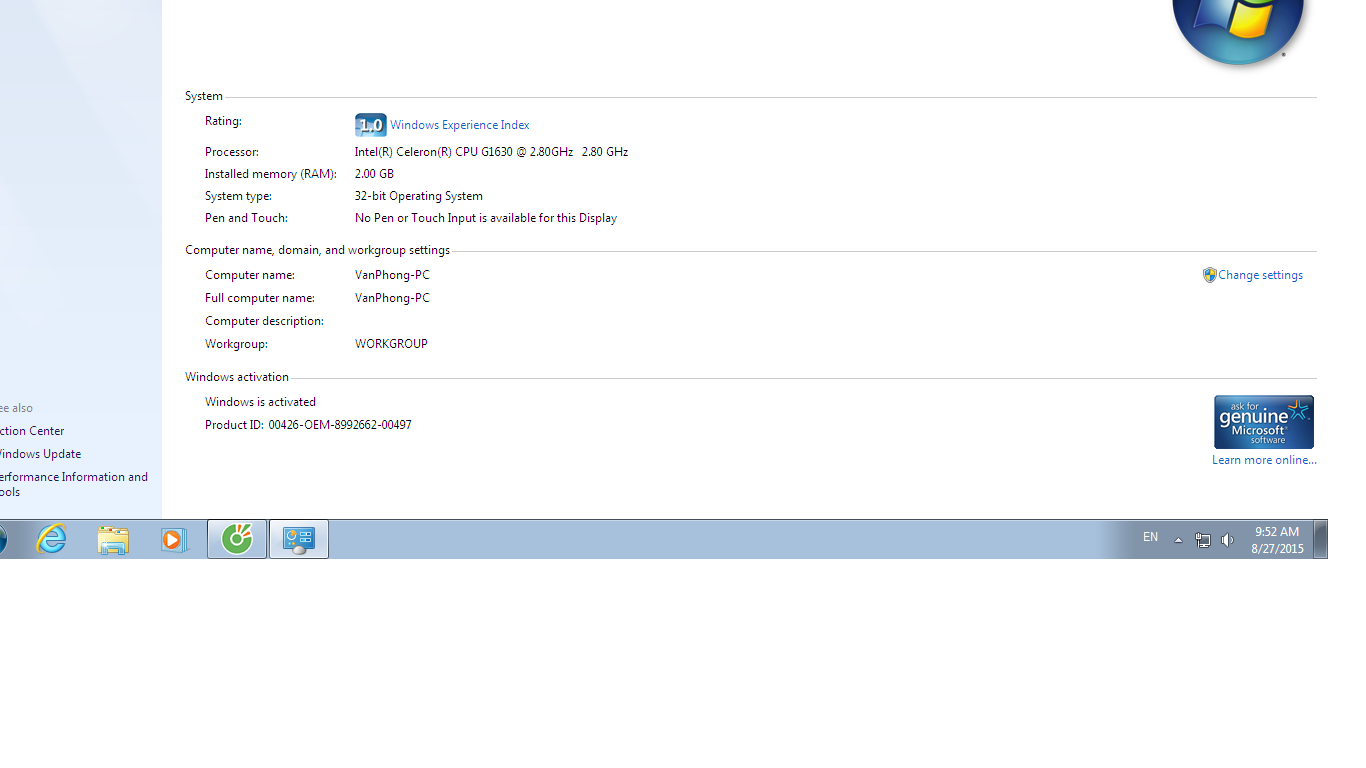Follow the Learn more online link

point(1264,460)
